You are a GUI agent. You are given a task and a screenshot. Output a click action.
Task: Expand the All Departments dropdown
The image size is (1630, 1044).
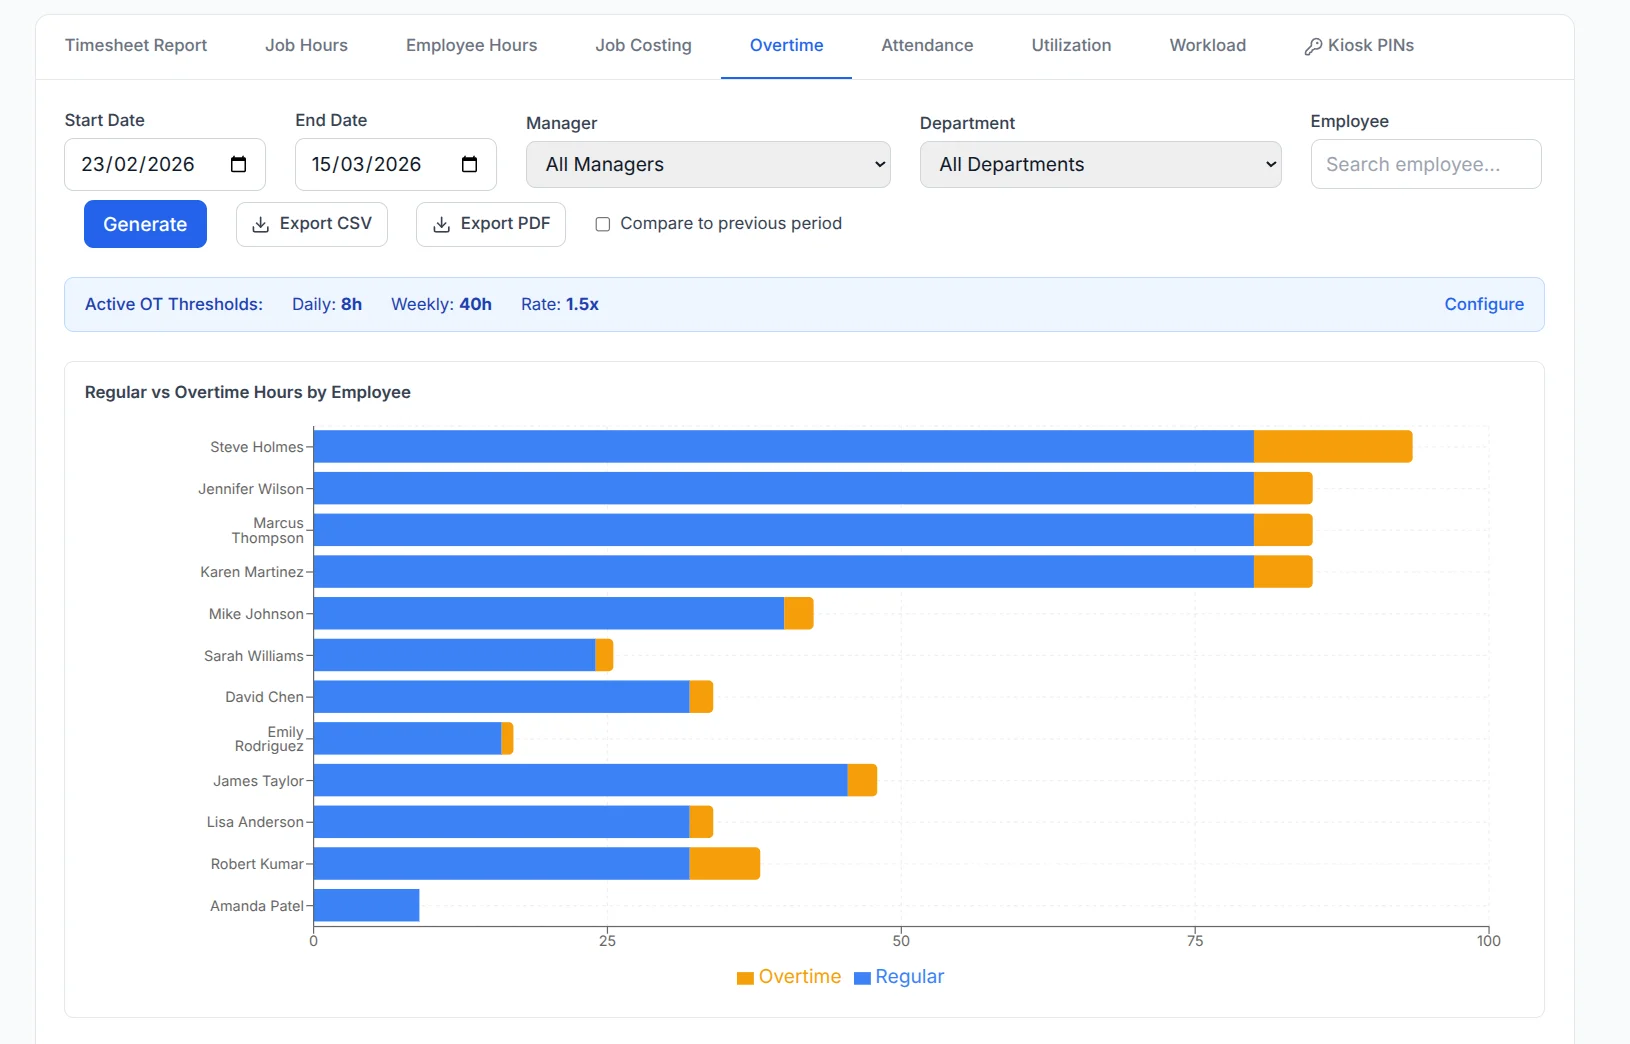pyautogui.click(x=1100, y=164)
